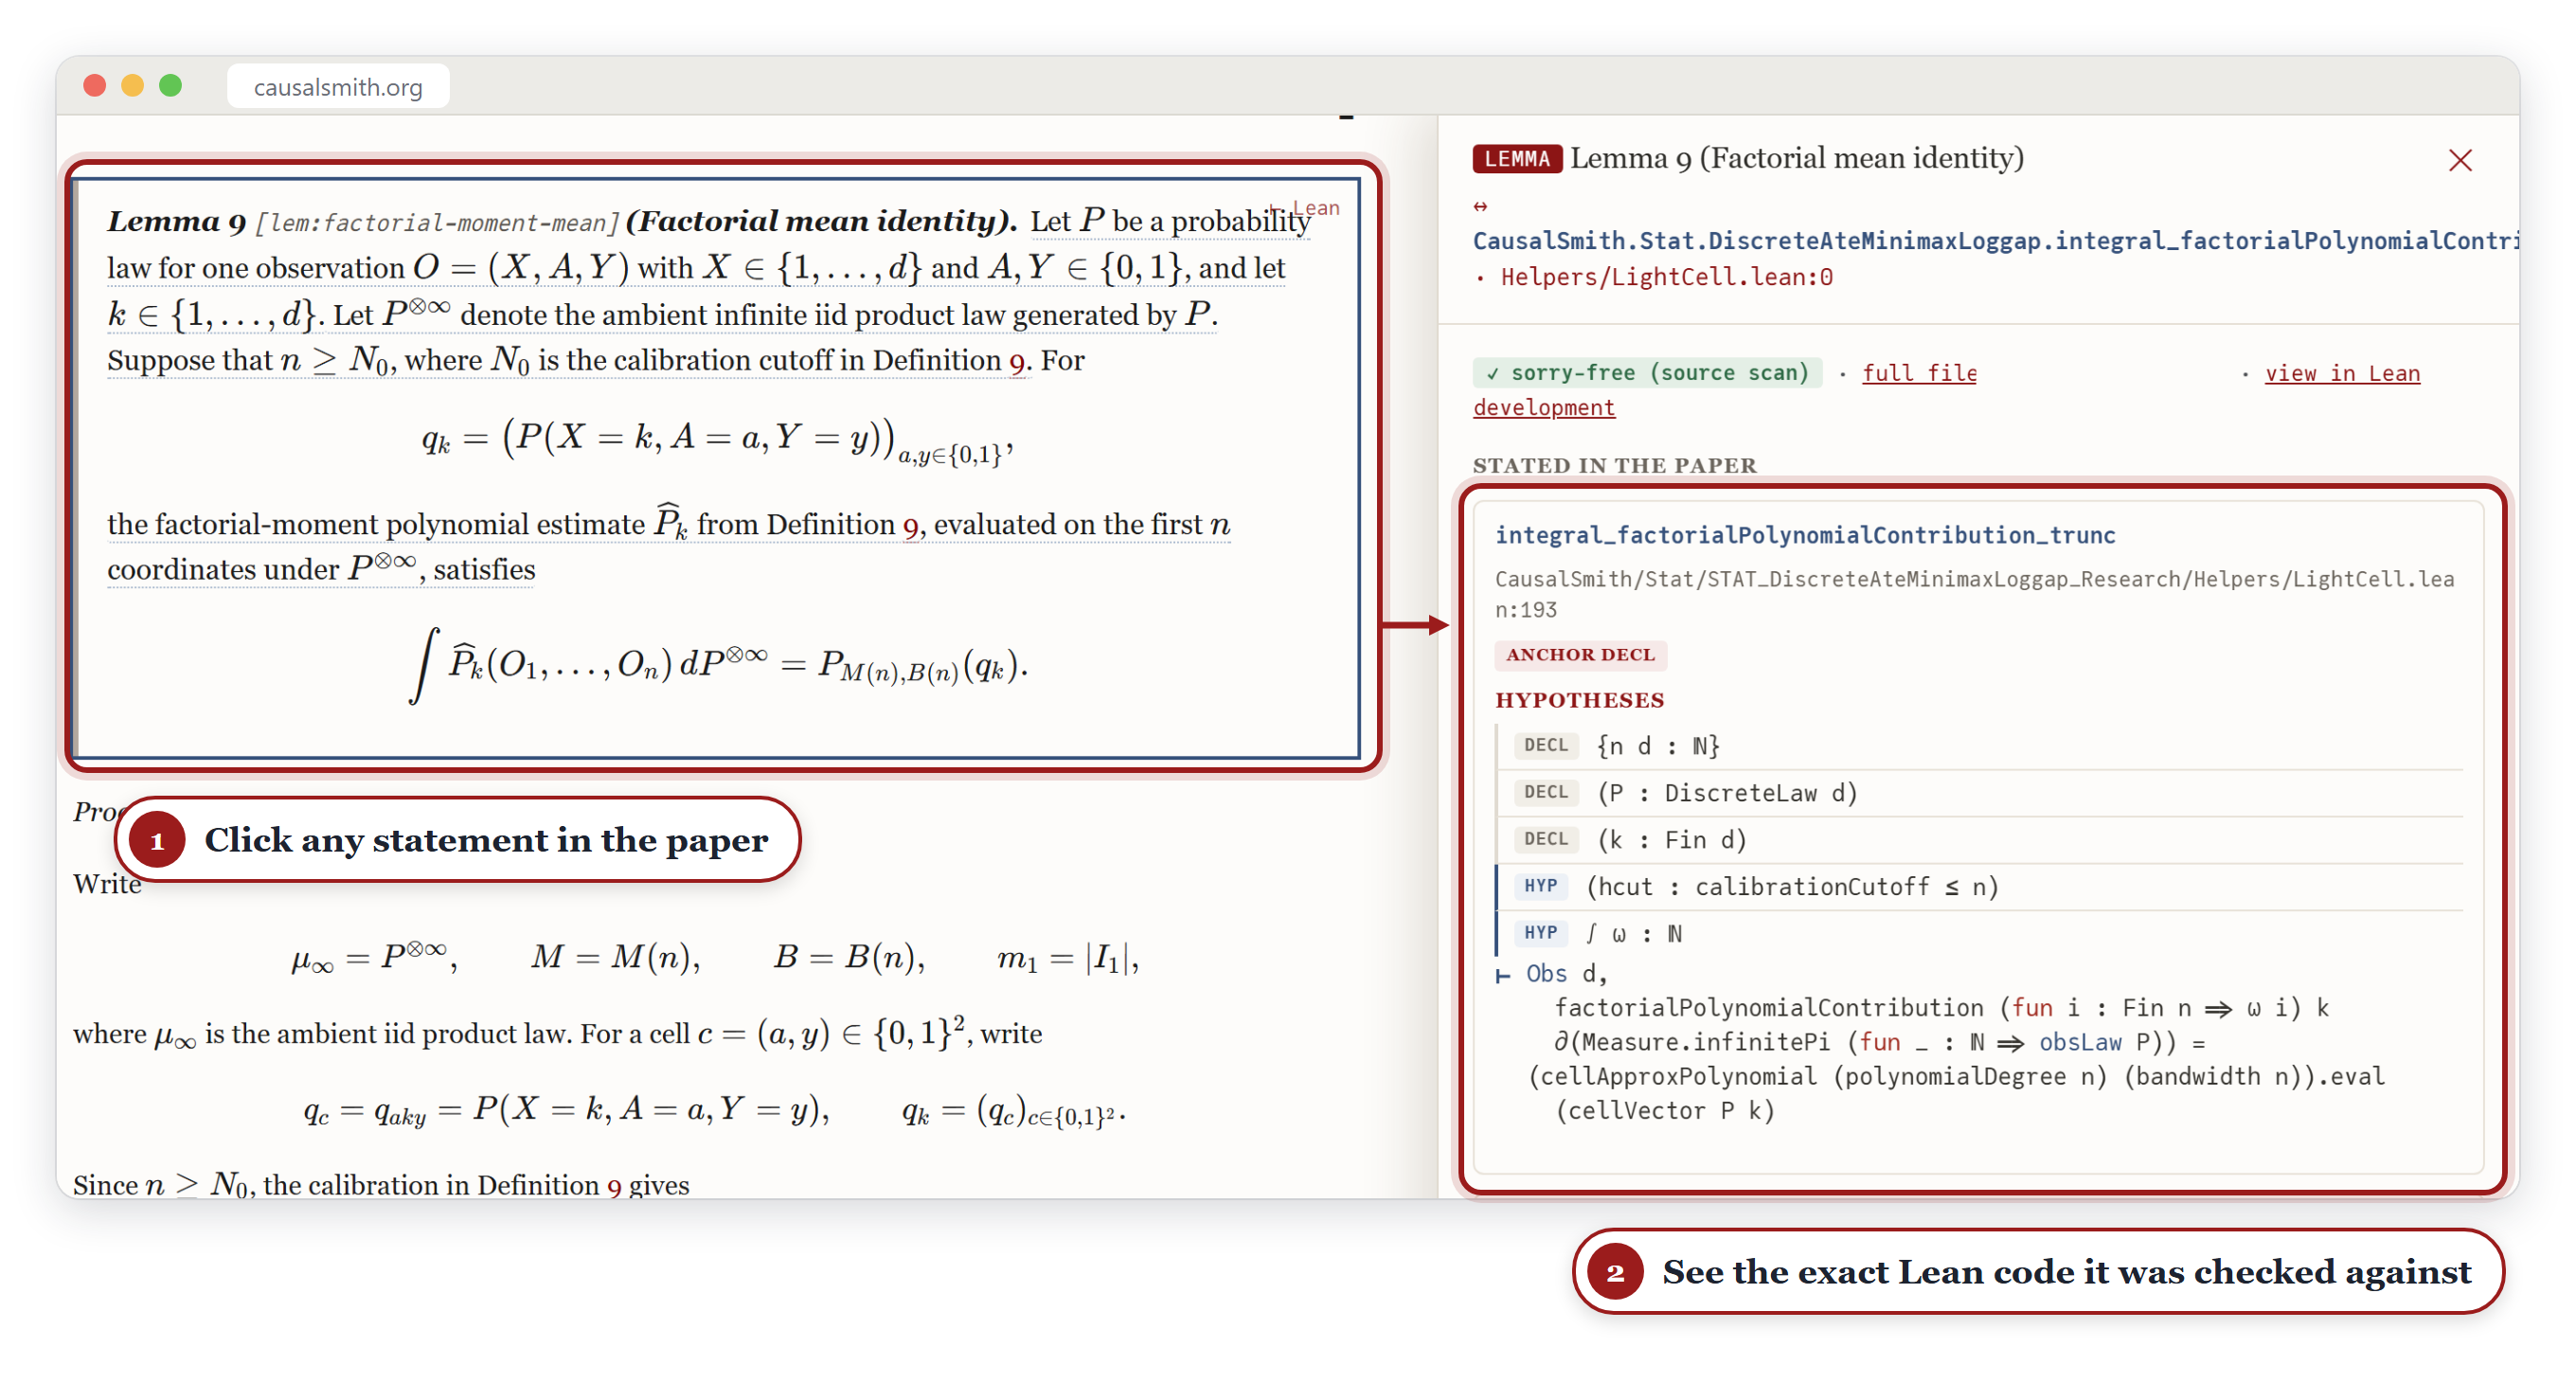Image resolution: width=2576 pixels, height=1383 pixels.
Task: Click the causalsmith.org address bar
Action: coord(338,87)
